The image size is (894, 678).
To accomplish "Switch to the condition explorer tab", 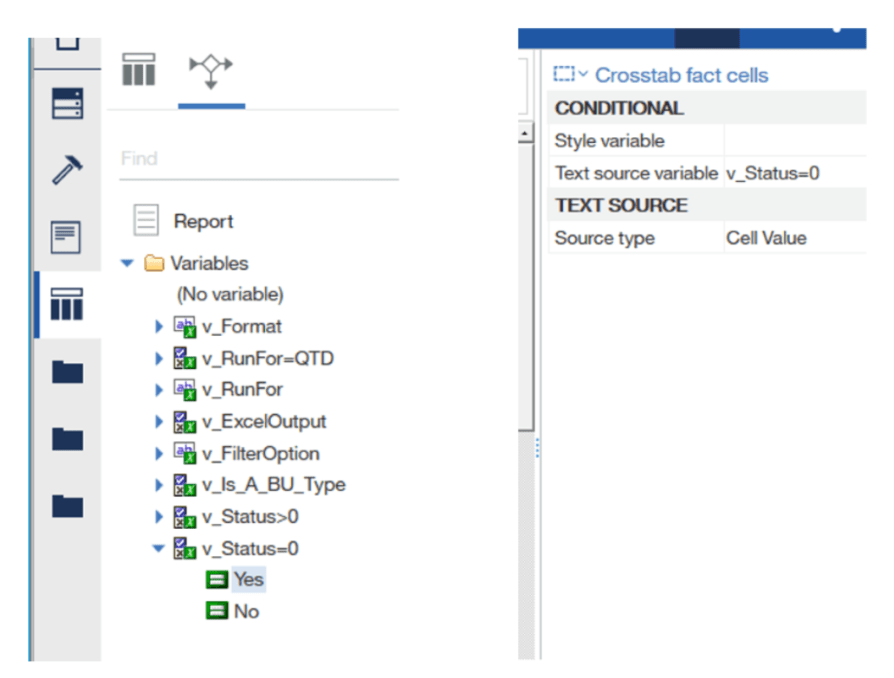I will pos(211,71).
